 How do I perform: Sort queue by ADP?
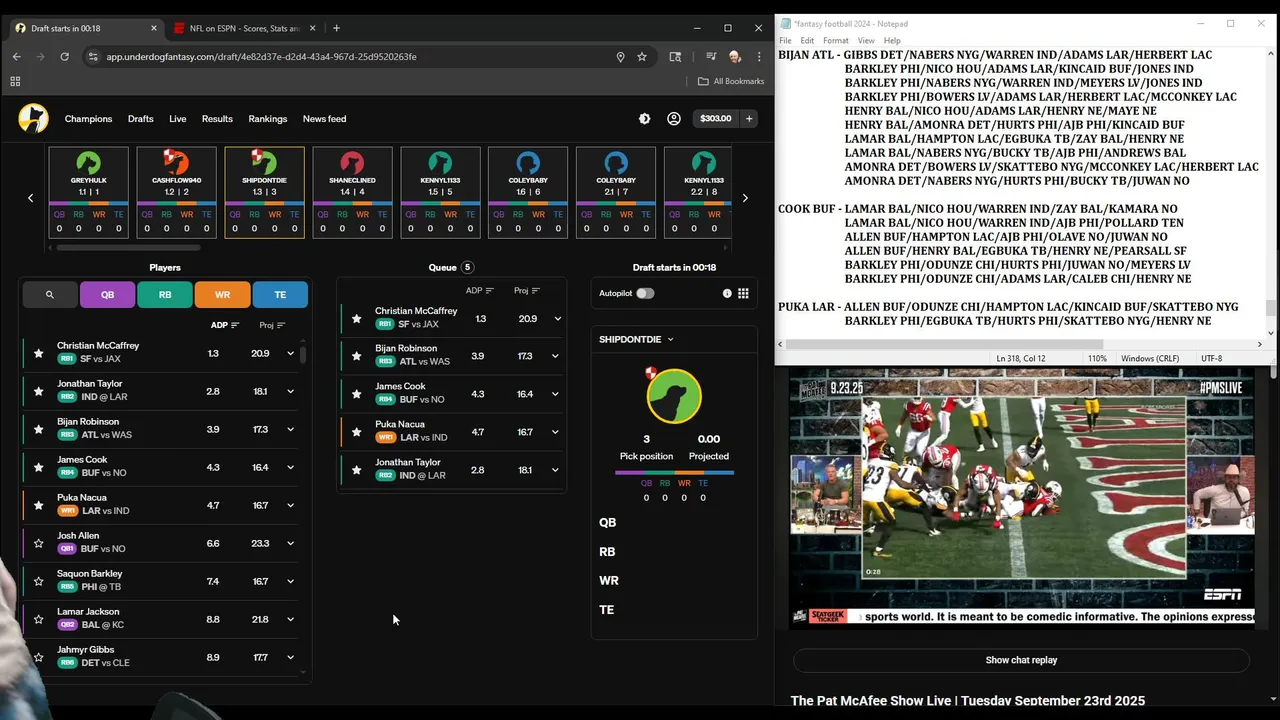pos(480,290)
